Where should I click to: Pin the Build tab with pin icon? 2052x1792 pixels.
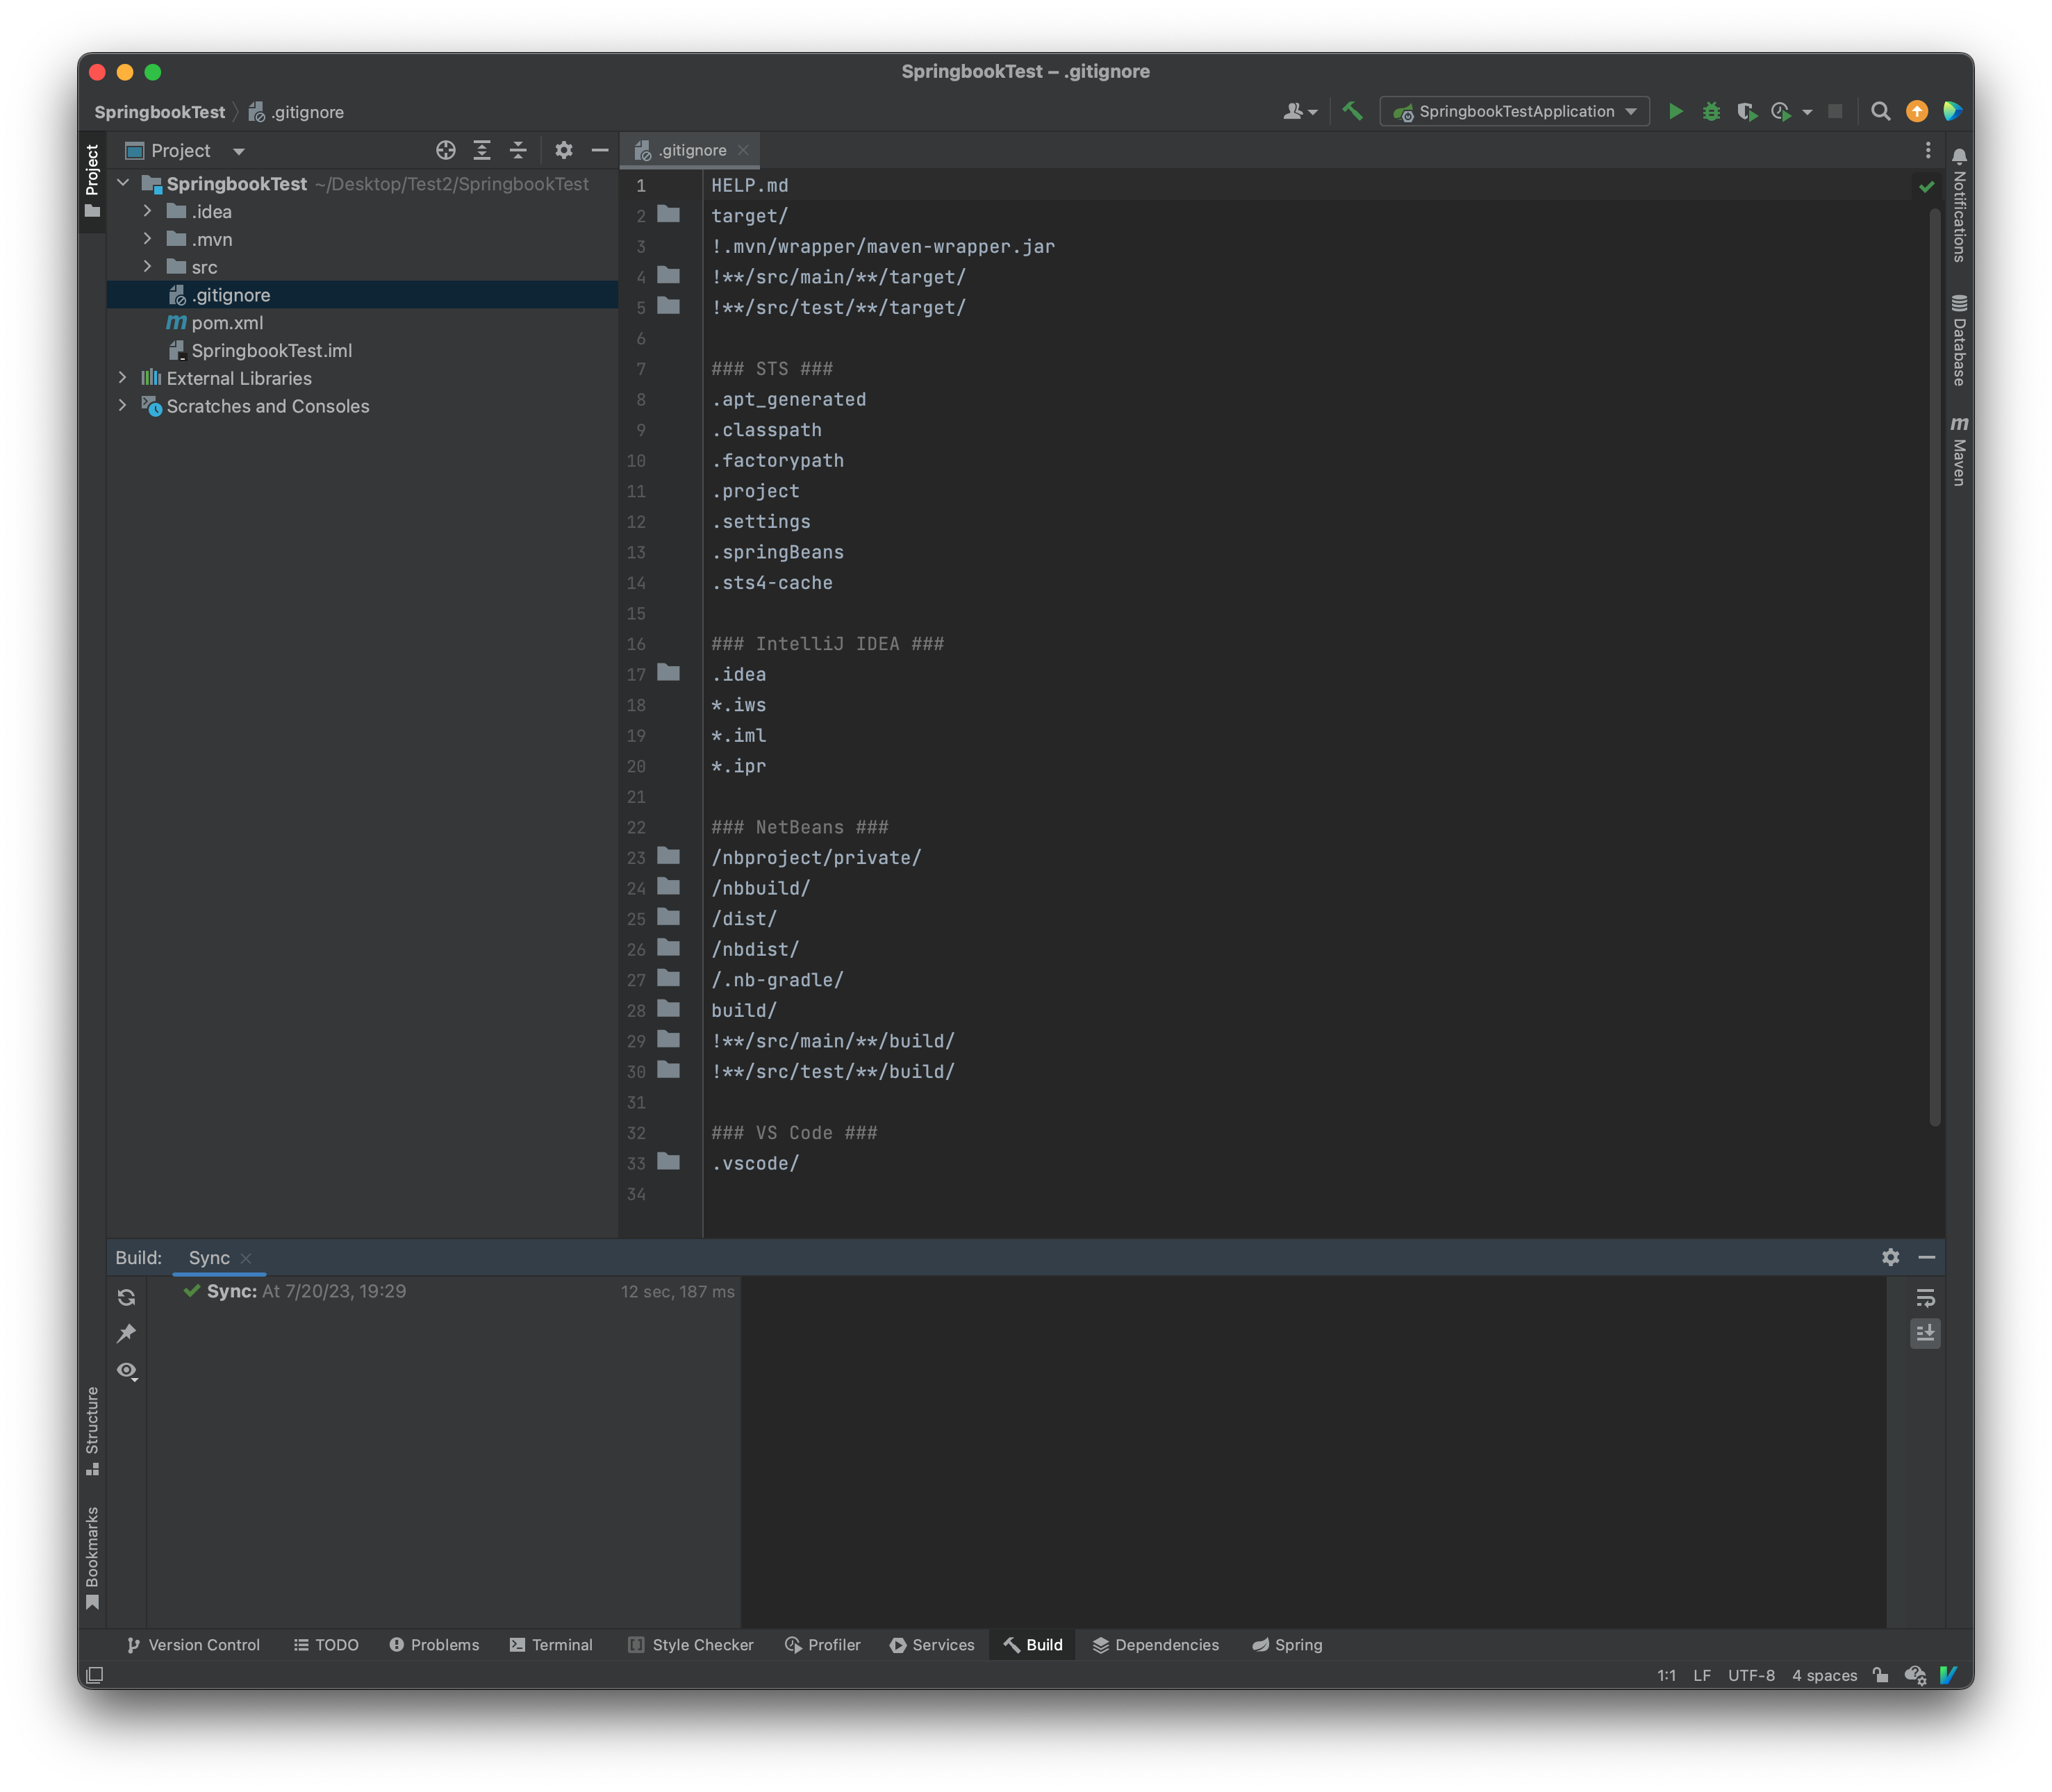tap(126, 1333)
